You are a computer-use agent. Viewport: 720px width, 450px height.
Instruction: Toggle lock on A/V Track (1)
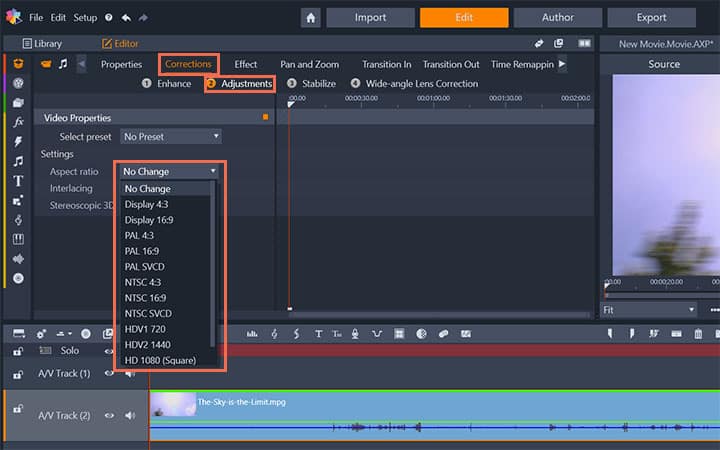point(18,374)
